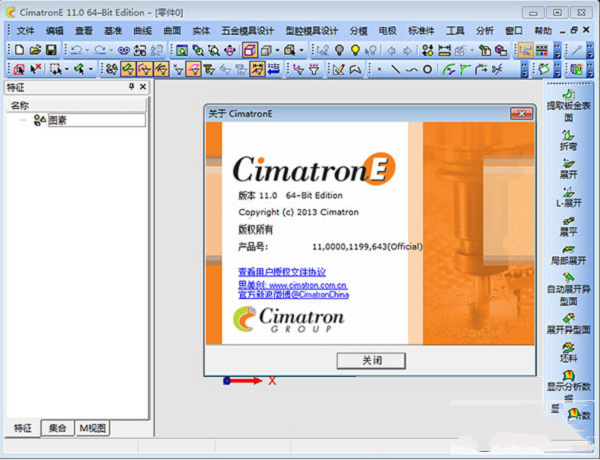
Task: Click the Undo arrow icon
Action: tap(77, 50)
